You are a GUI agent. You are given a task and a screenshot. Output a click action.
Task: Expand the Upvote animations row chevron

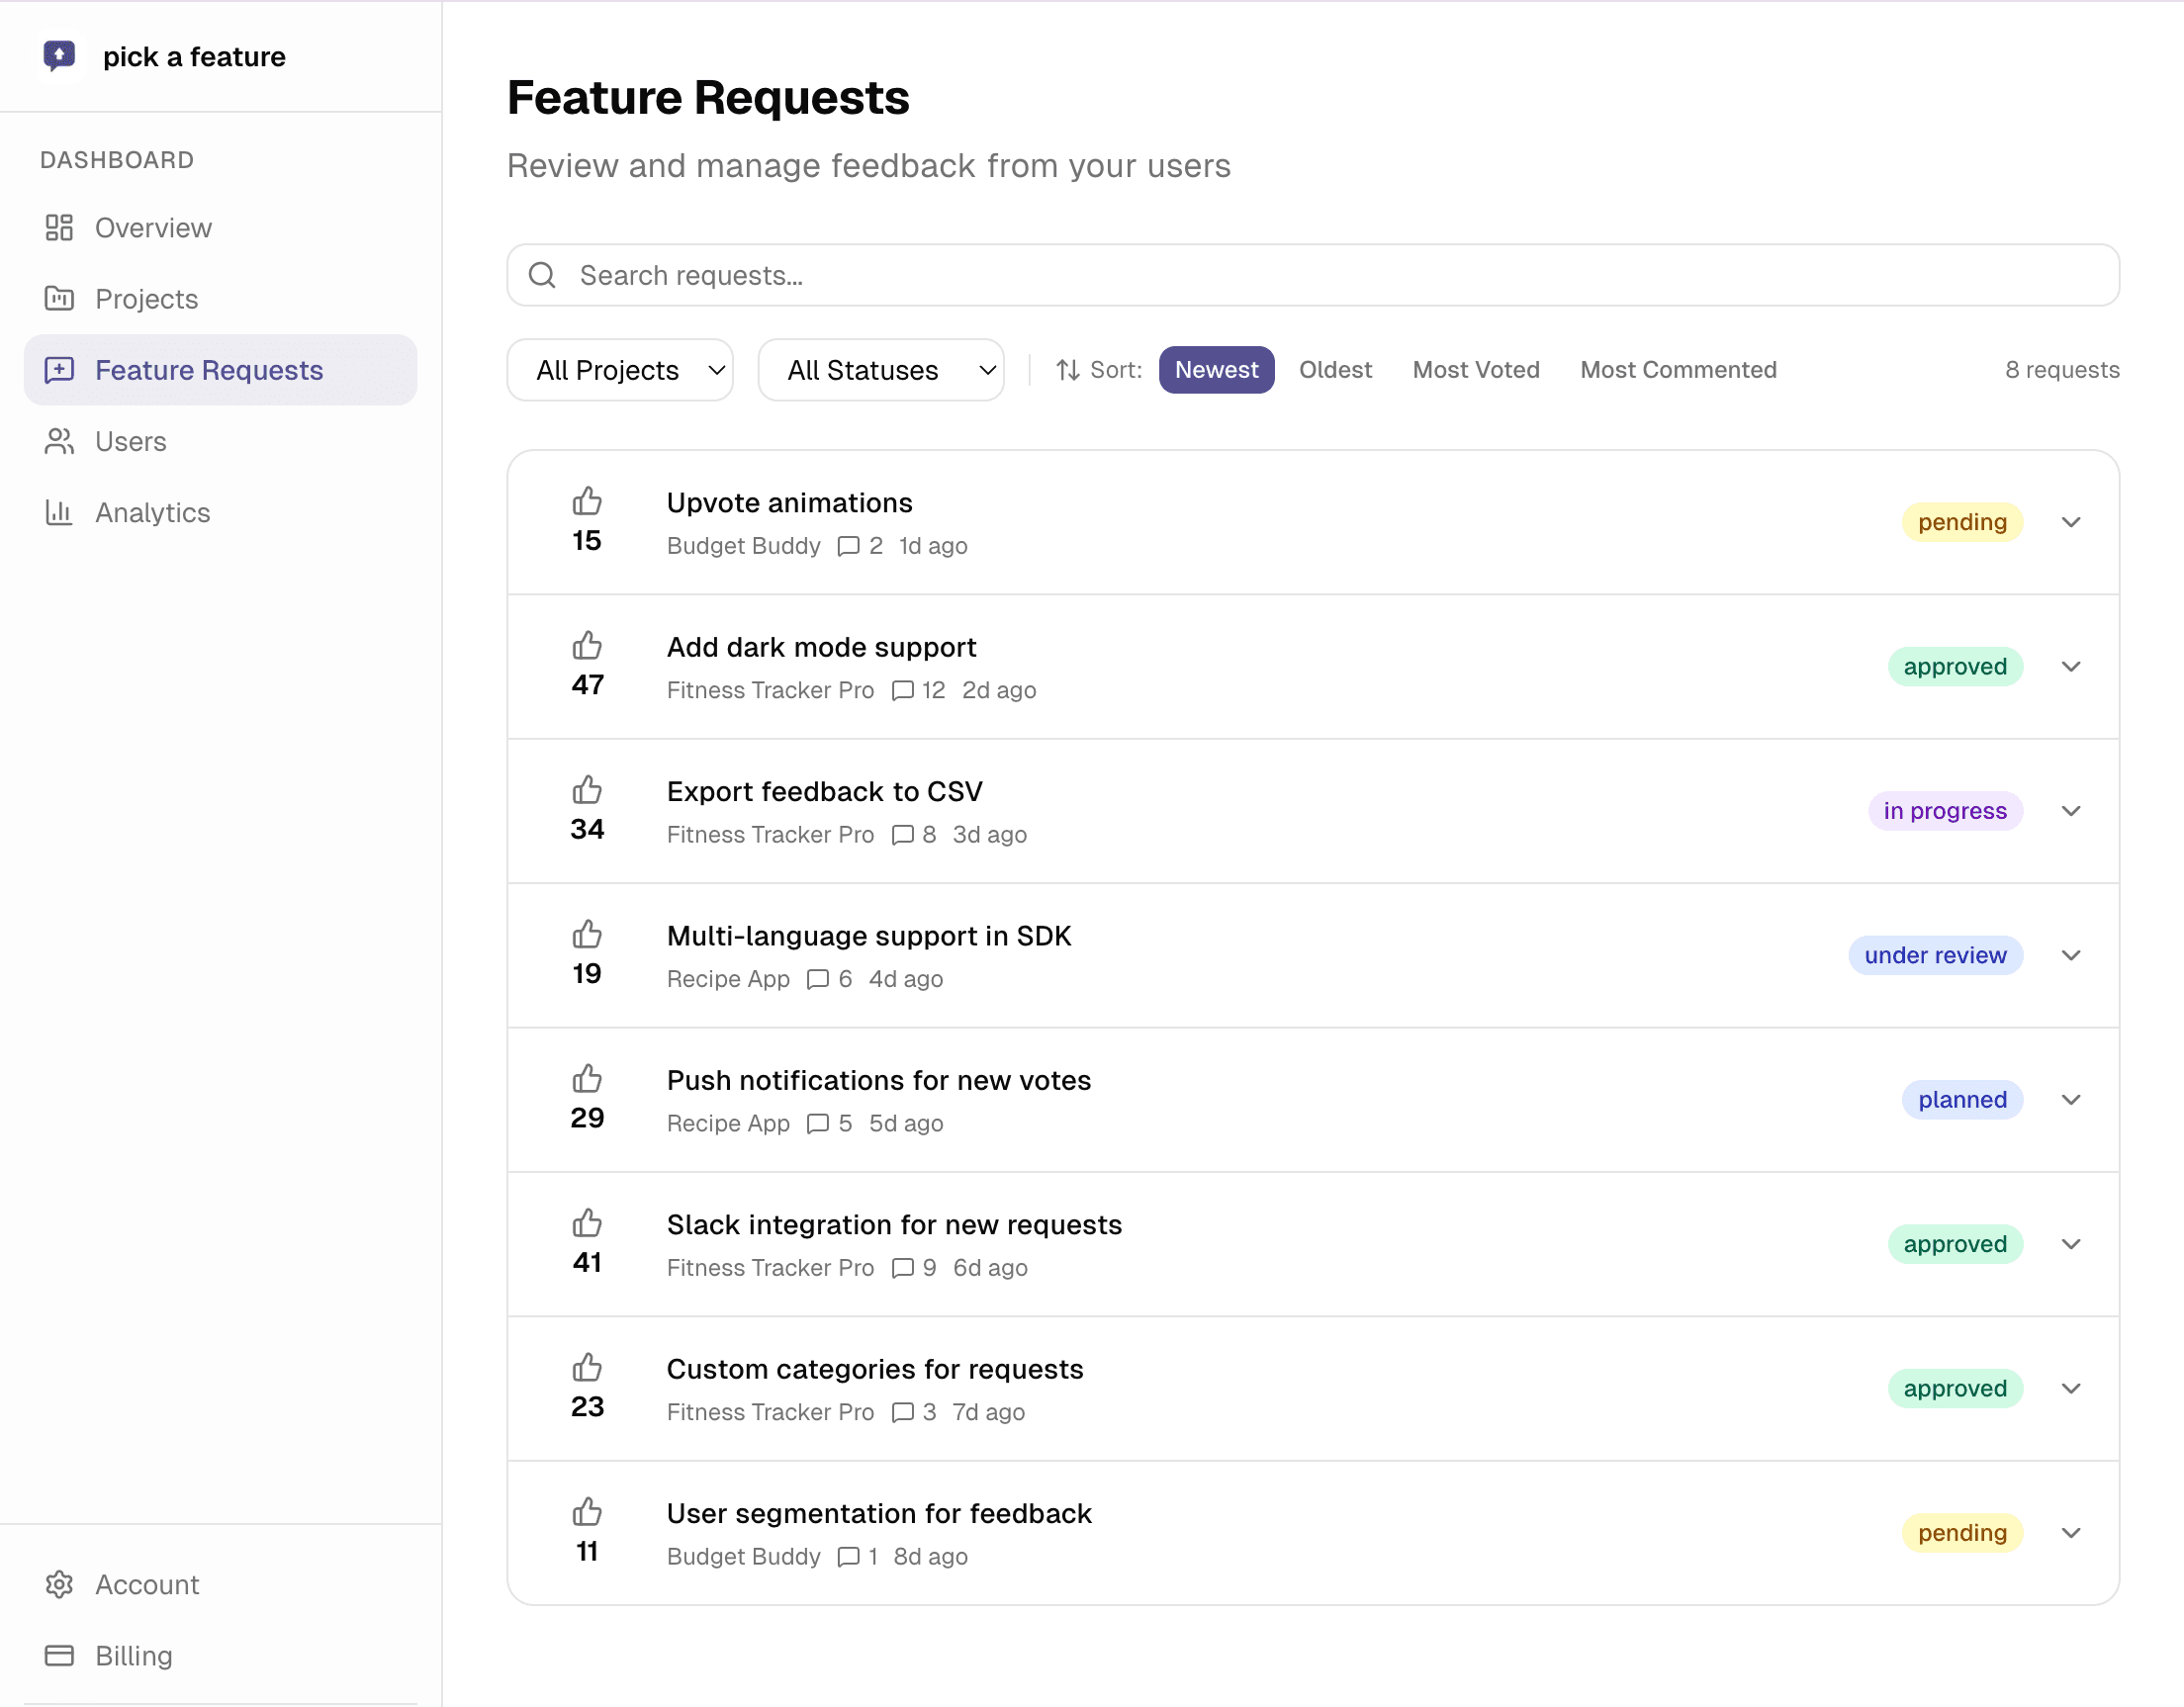[x=2071, y=522]
